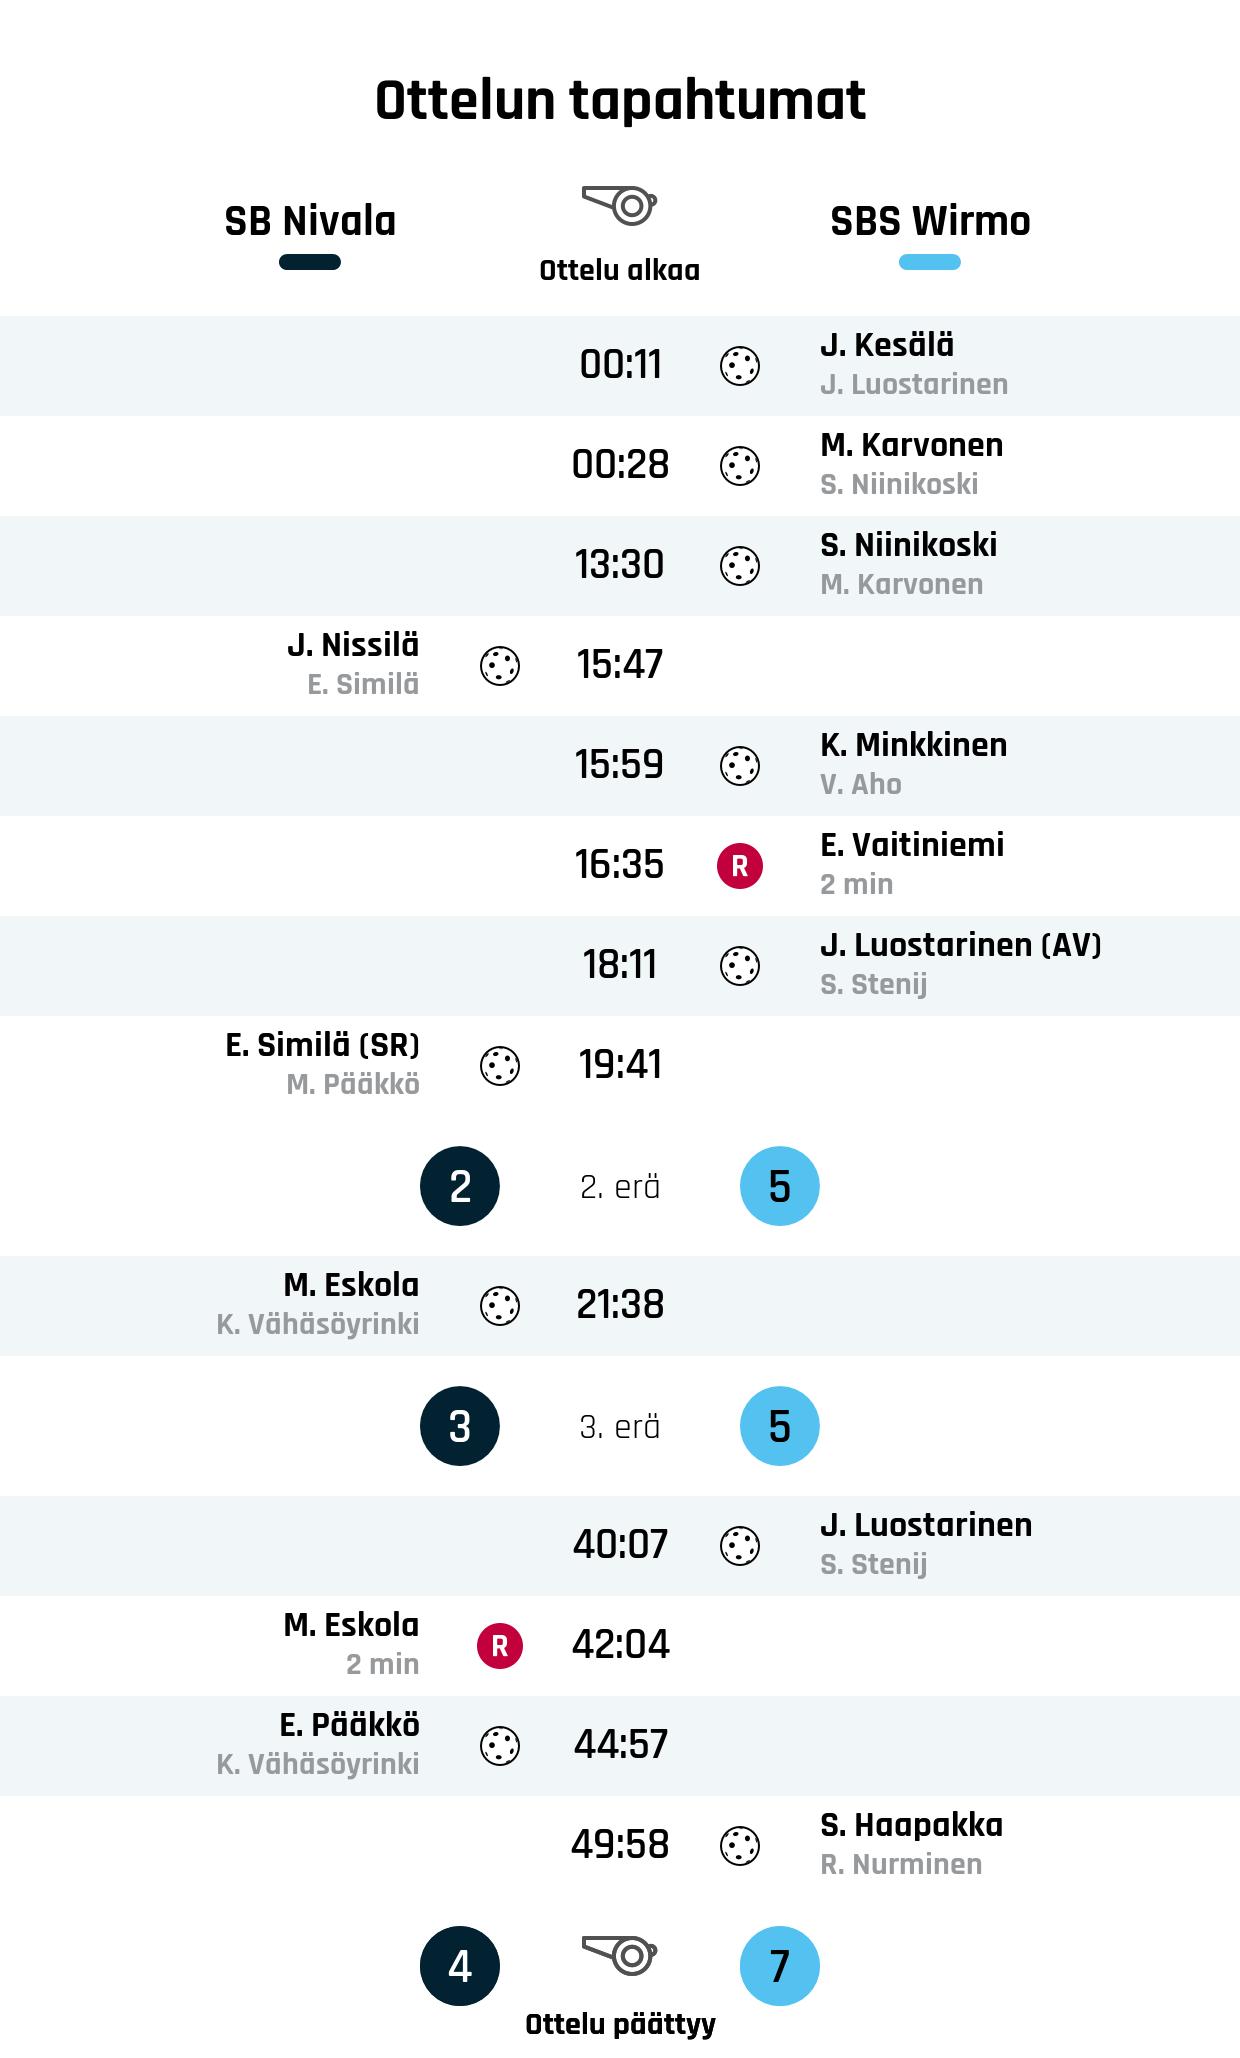The width and height of the screenshot is (1240, 2058).
Task: Click the goal ball icon at 00:11
Action: [x=740, y=366]
